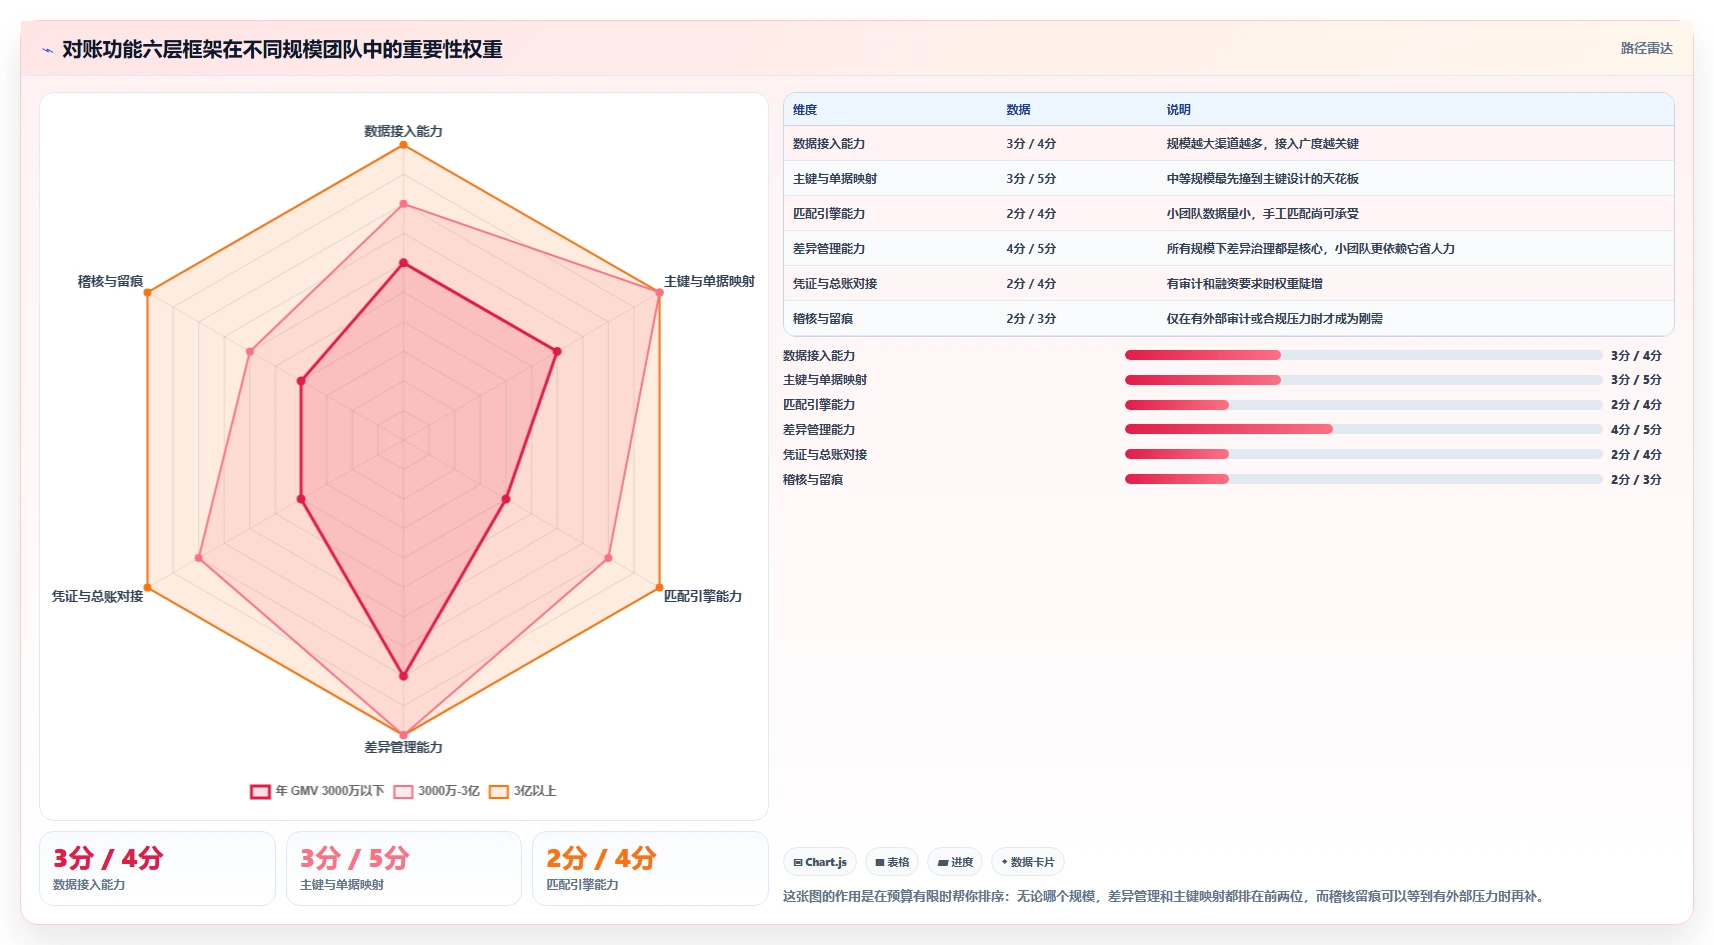Viewport: 1714px width, 945px height.
Task: Click the 4分 / 5分 value in the table
Action: 1031,249
